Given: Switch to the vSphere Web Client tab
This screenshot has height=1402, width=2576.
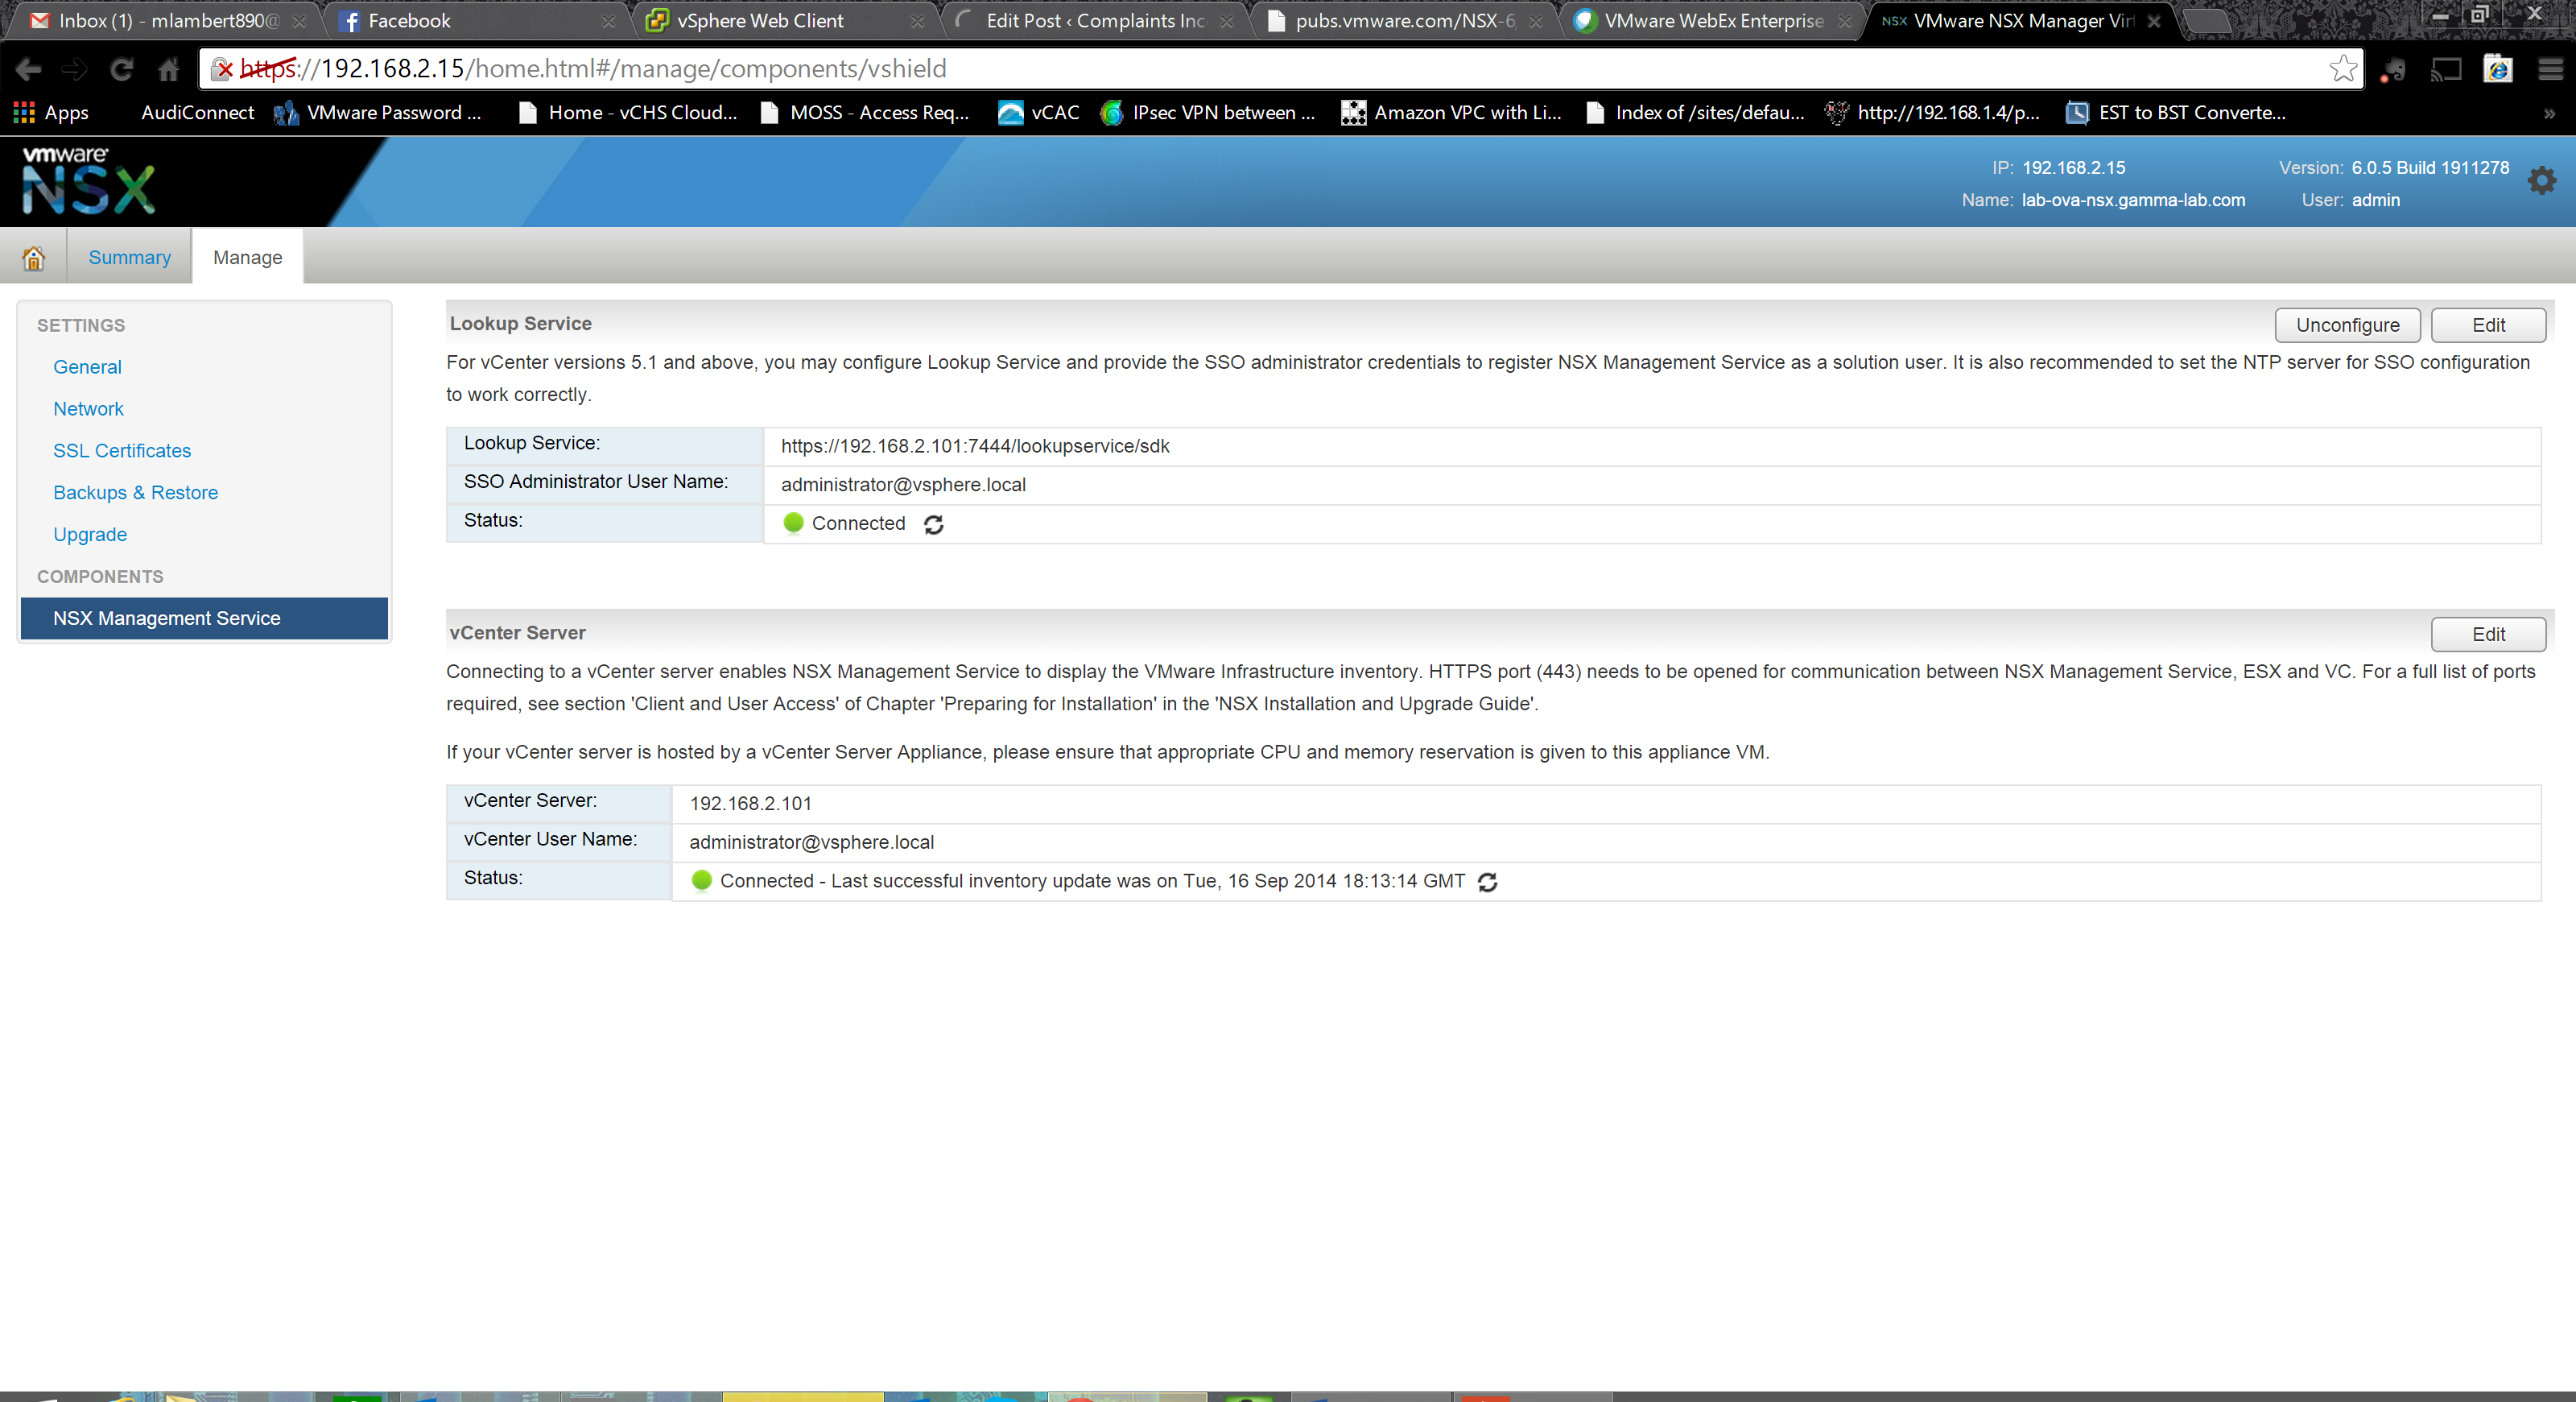Looking at the screenshot, I should pos(759,21).
